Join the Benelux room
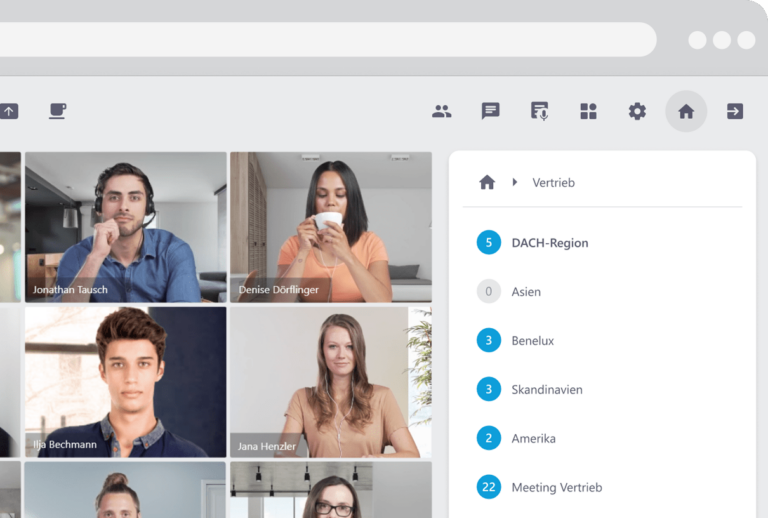The height and width of the screenshot is (518, 768). click(532, 341)
